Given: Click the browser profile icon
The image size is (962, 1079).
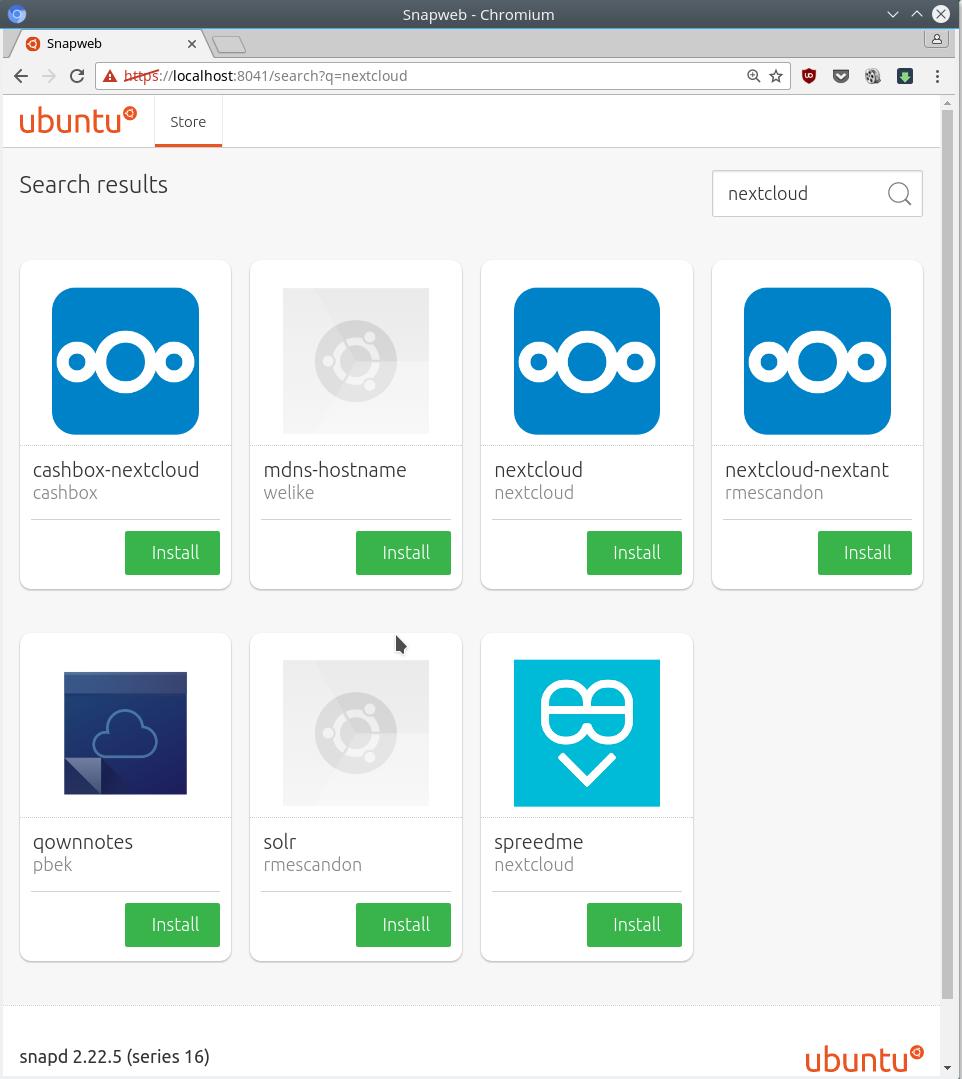Looking at the screenshot, I should 937,39.
